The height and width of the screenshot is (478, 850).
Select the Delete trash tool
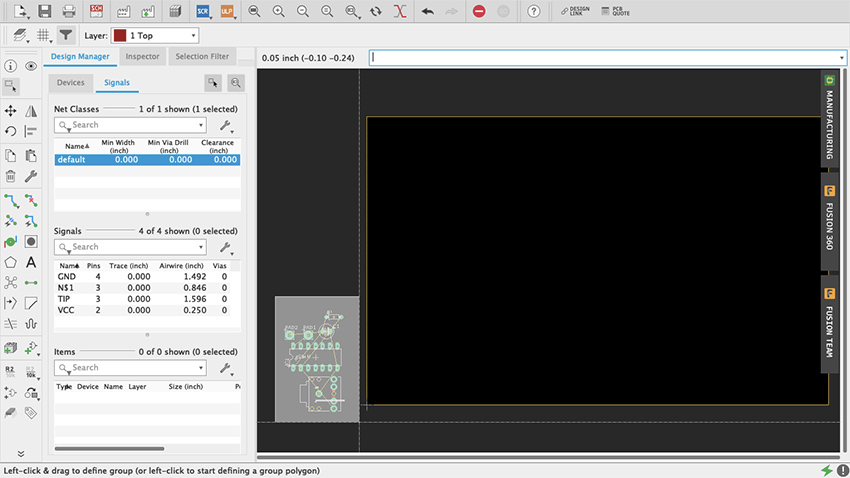tap(10, 176)
